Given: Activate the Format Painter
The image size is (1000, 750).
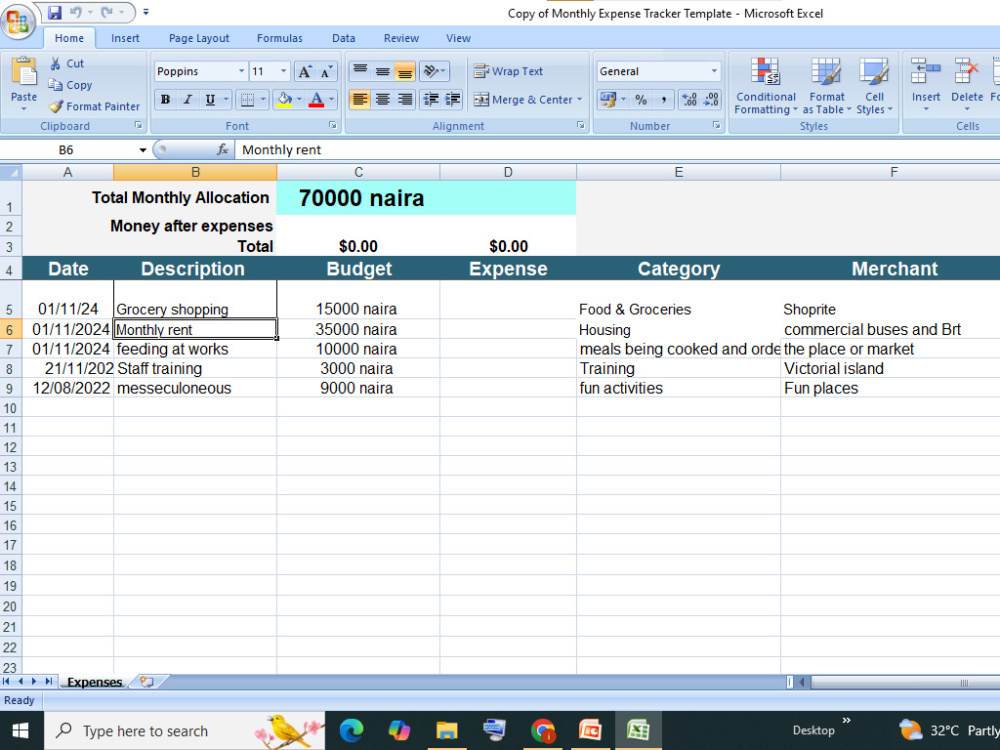Looking at the screenshot, I should 94,107.
